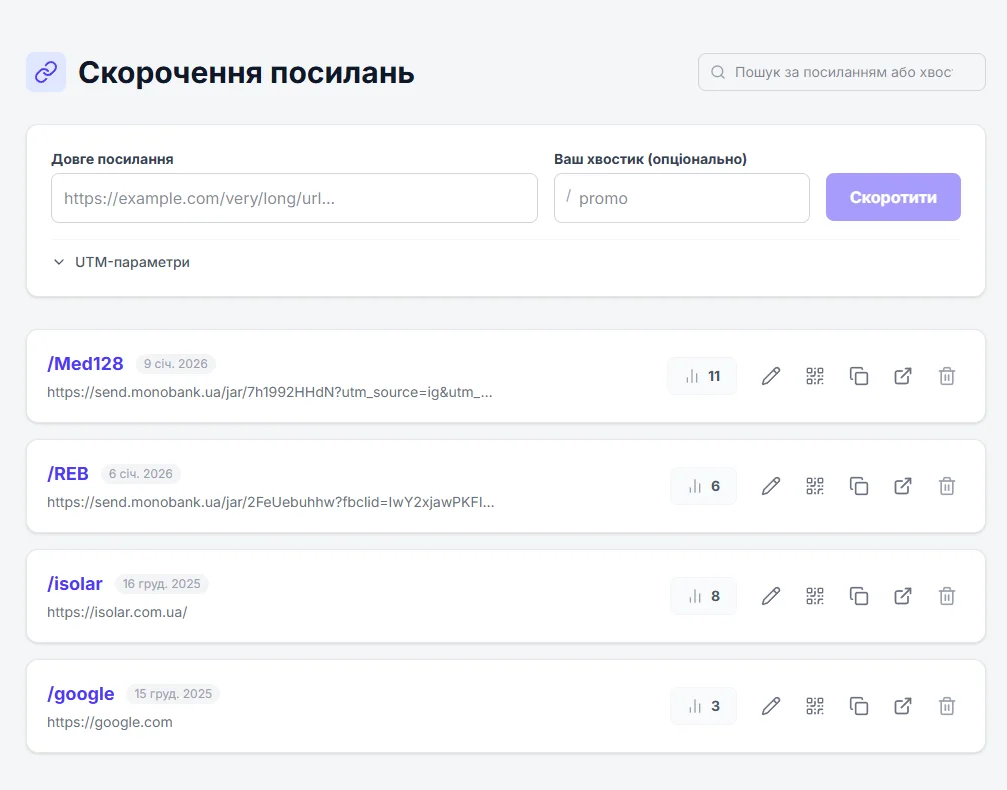This screenshot has width=1007, height=790.
Task: Focus the Пошук за посиланням search box
Action: pyautogui.click(x=841, y=72)
